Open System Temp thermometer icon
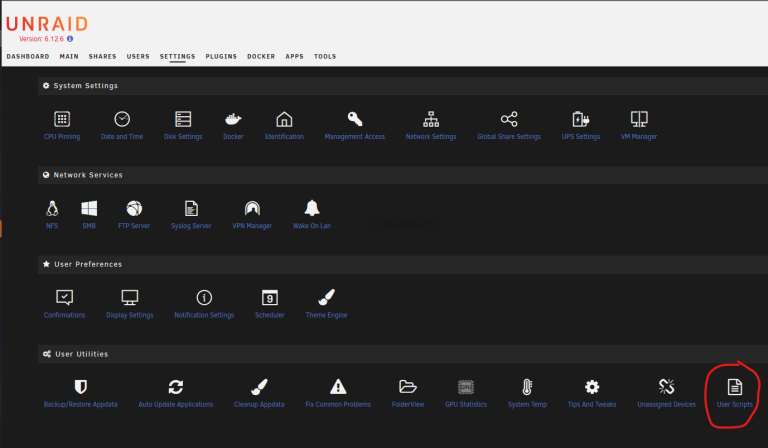Screen dimensions: 768x448 tap(527, 387)
